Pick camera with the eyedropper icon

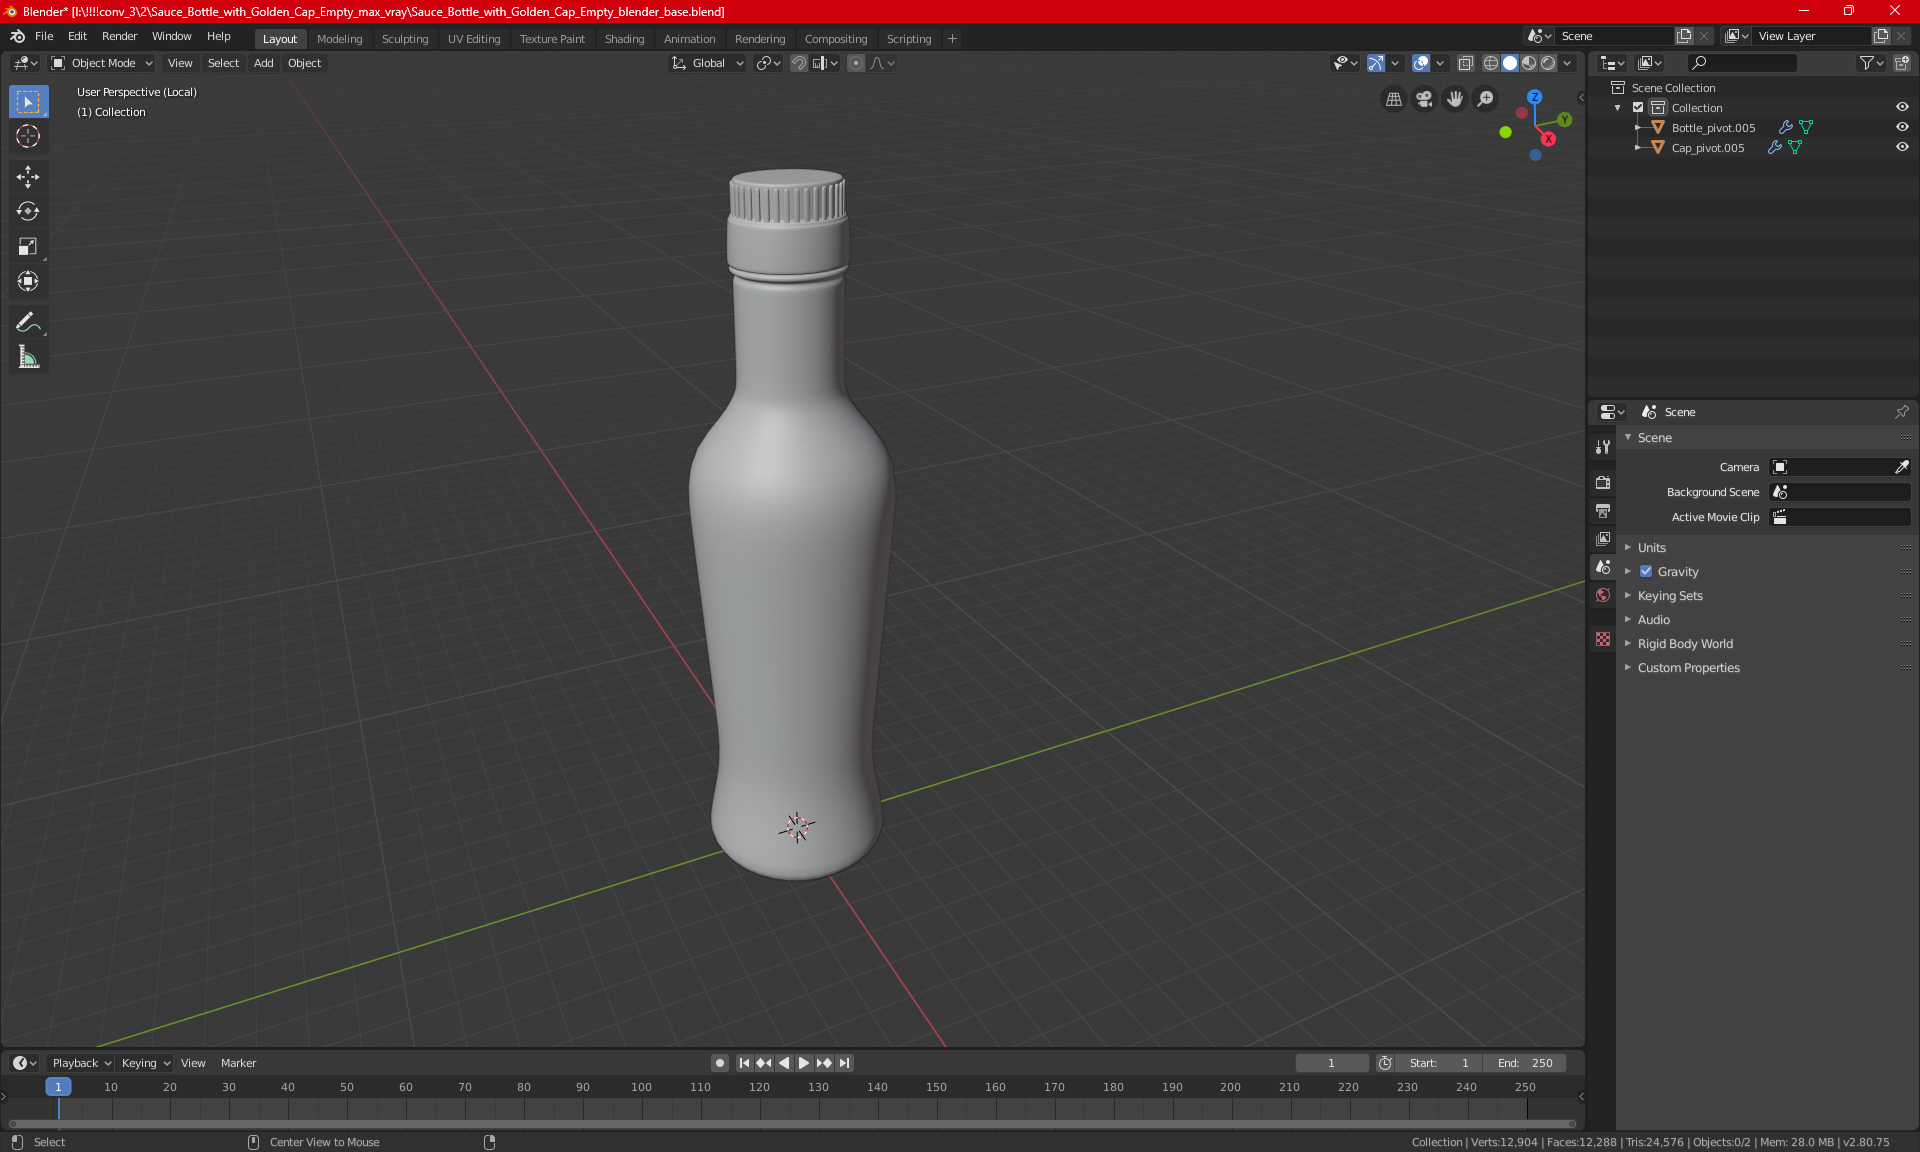(x=1901, y=467)
